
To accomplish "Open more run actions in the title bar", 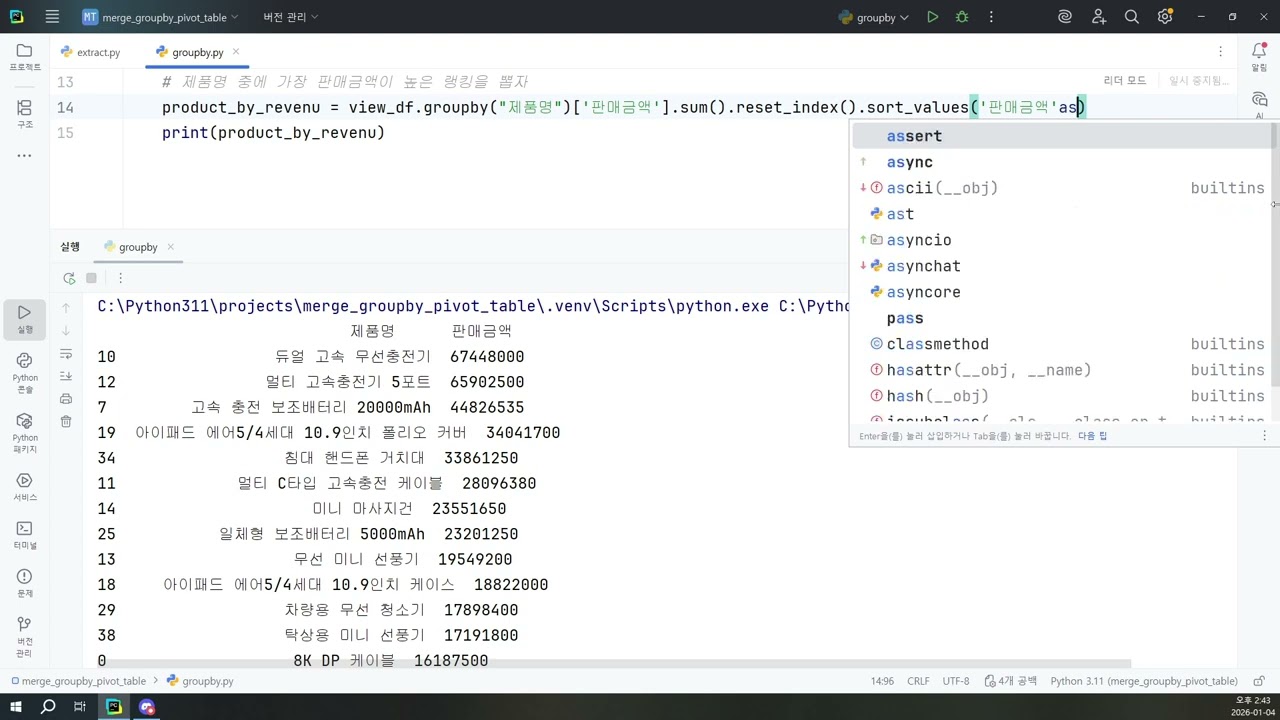I will coord(991,17).
